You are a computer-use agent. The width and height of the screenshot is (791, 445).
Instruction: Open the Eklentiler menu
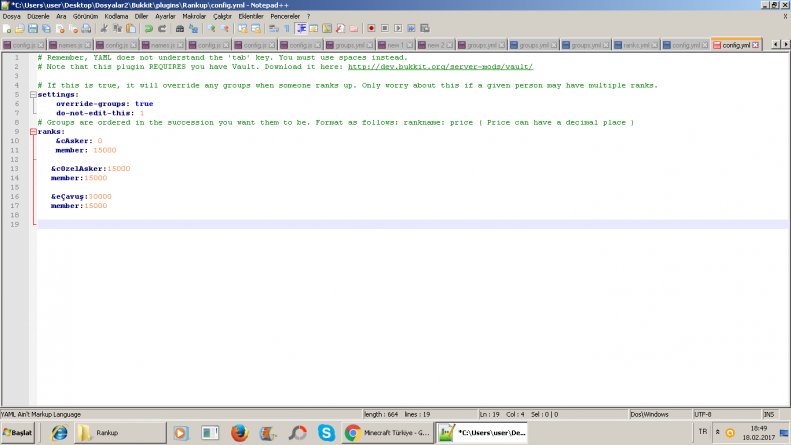tap(251, 16)
